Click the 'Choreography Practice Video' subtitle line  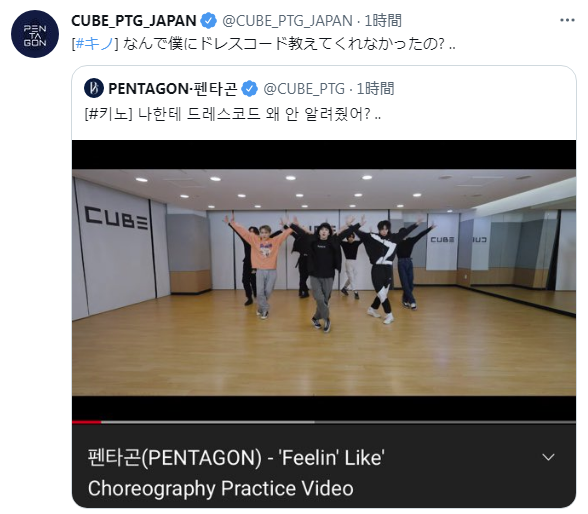pos(220,488)
